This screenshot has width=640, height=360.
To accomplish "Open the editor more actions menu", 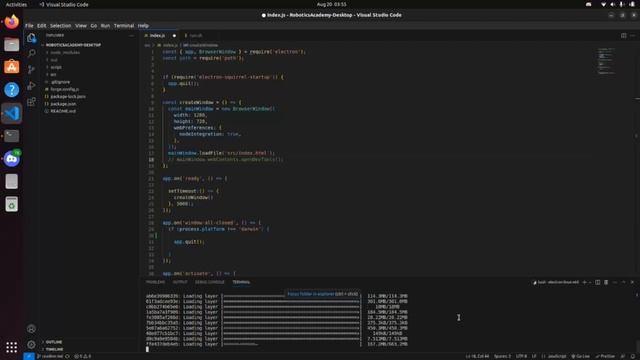I will pyautogui.click(x=632, y=36).
